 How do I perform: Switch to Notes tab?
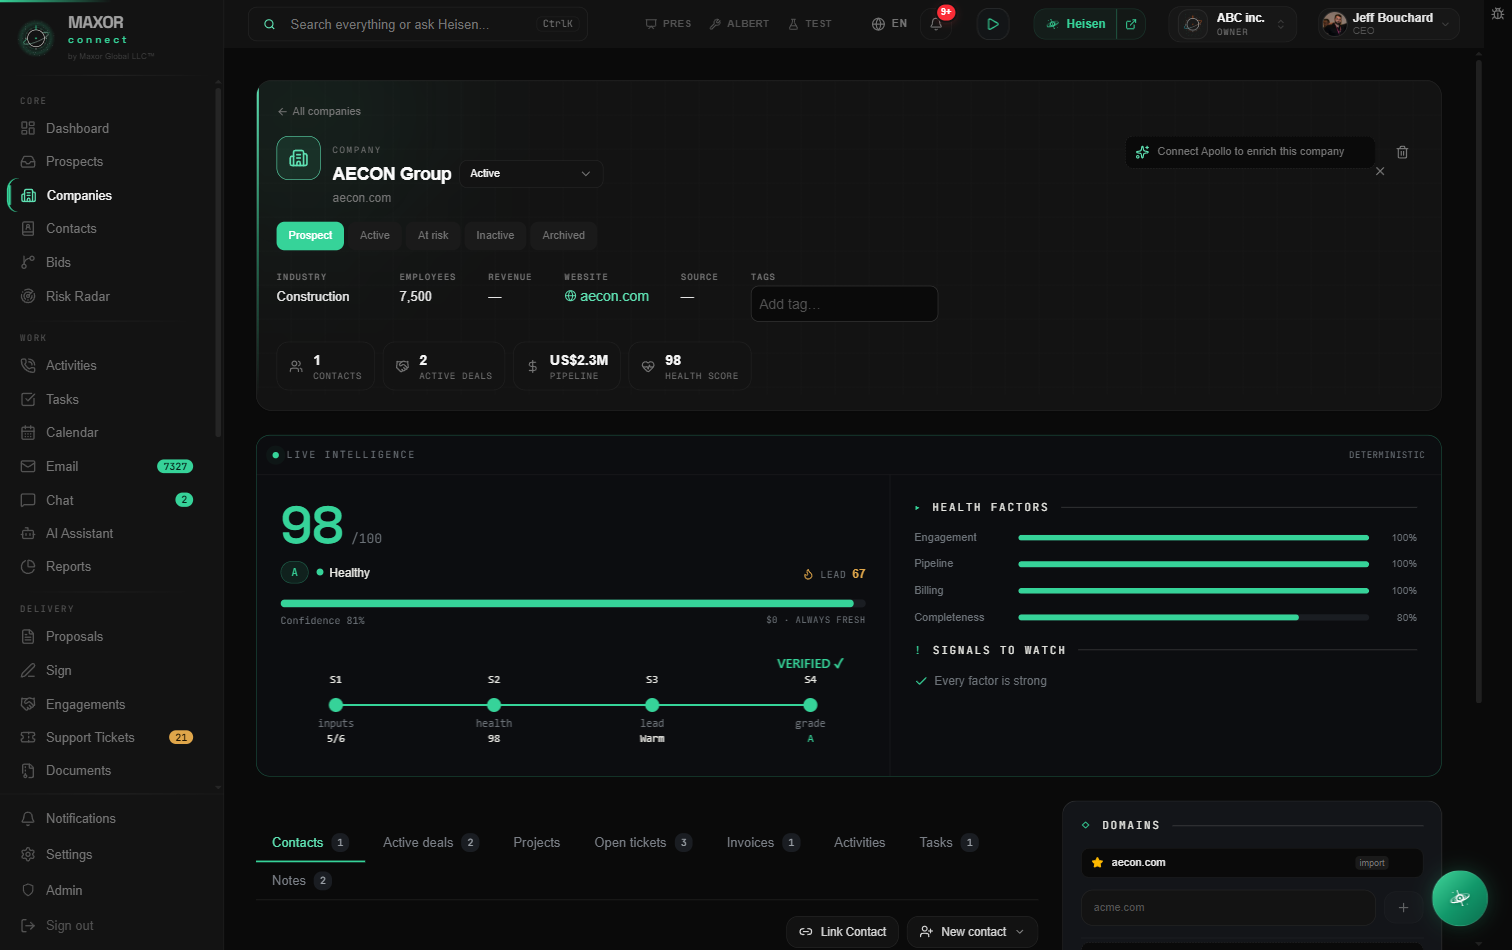click(x=301, y=880)
